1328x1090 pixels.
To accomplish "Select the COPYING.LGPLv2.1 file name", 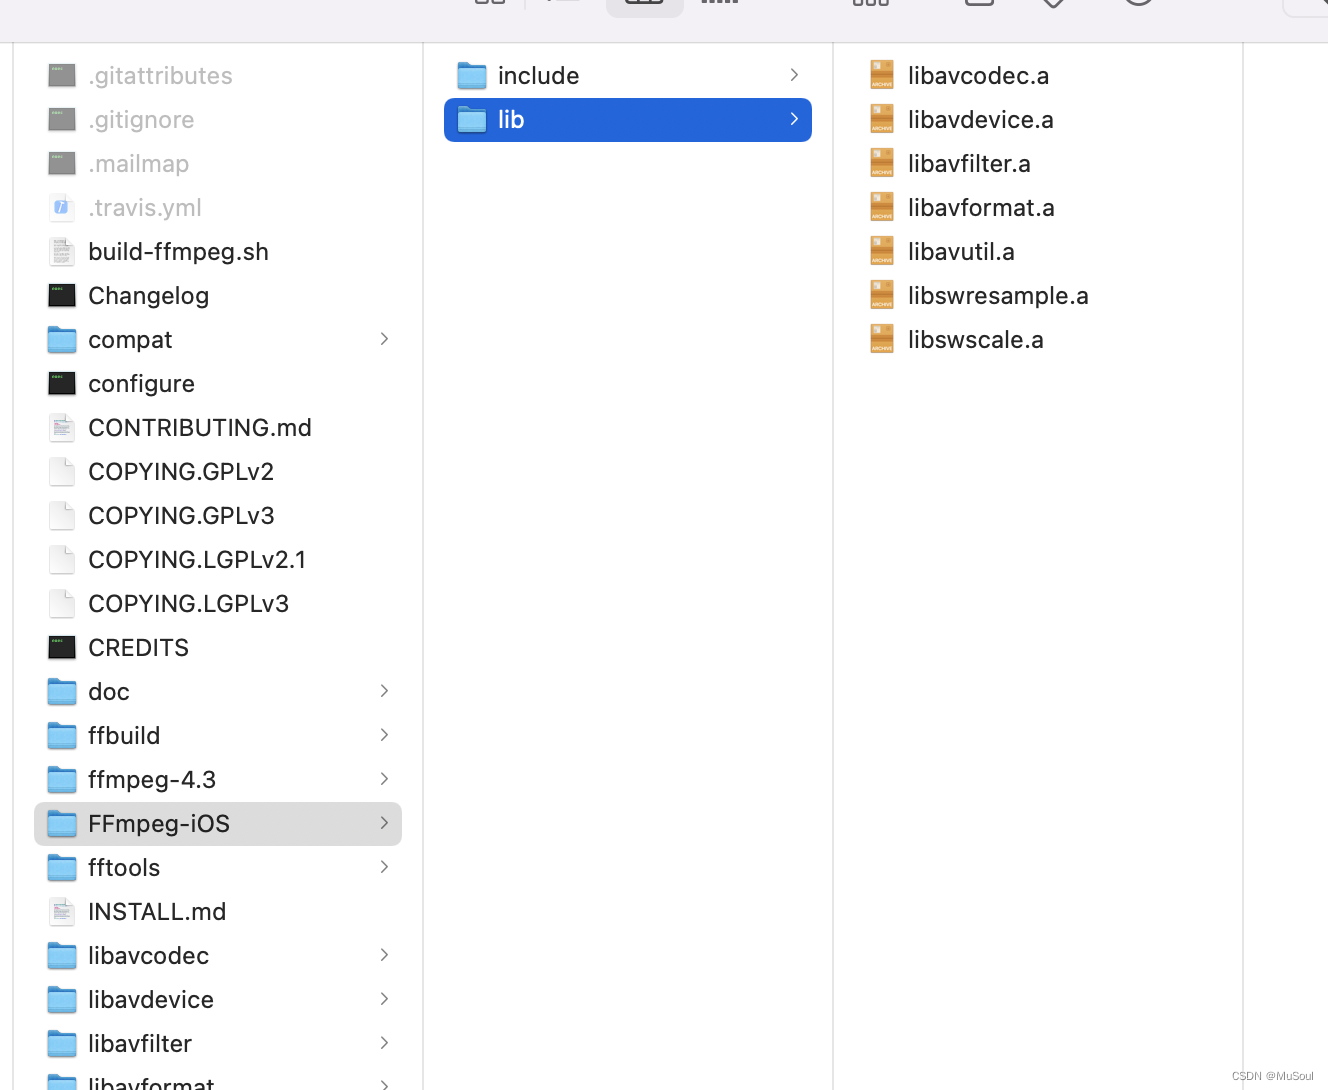I will coord(197,560).
